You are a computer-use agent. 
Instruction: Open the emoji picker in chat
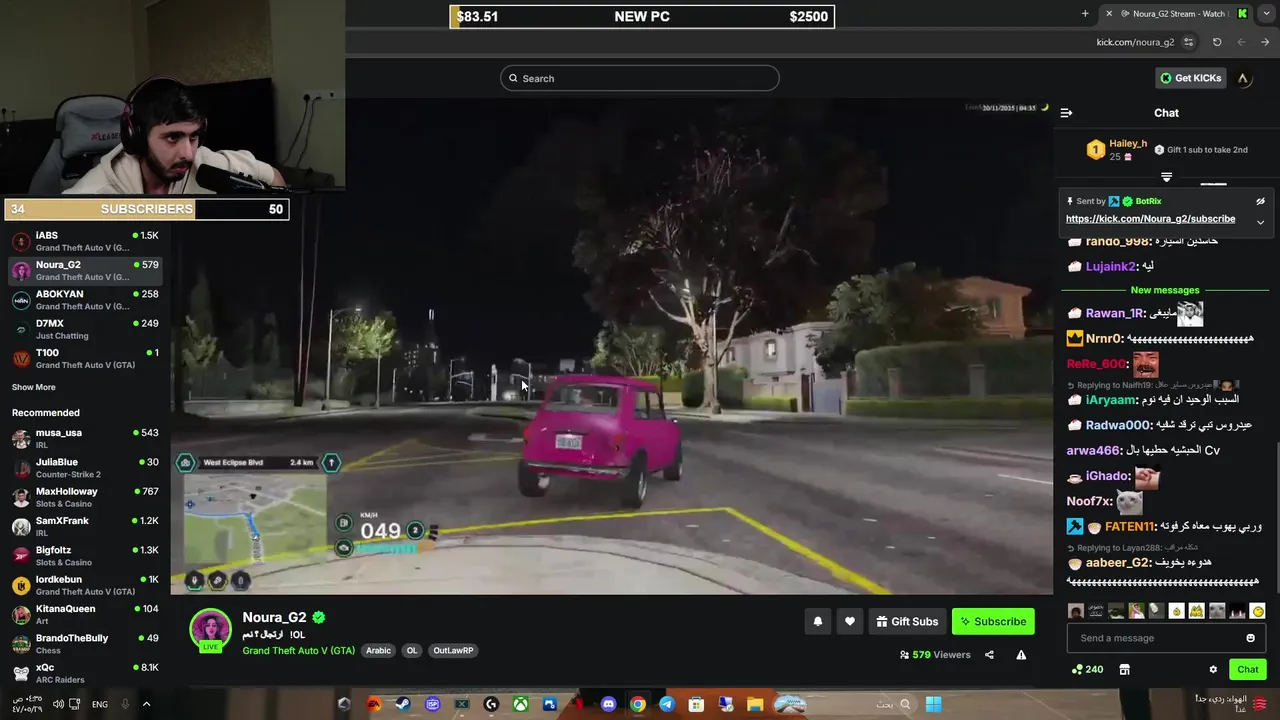1250,638
